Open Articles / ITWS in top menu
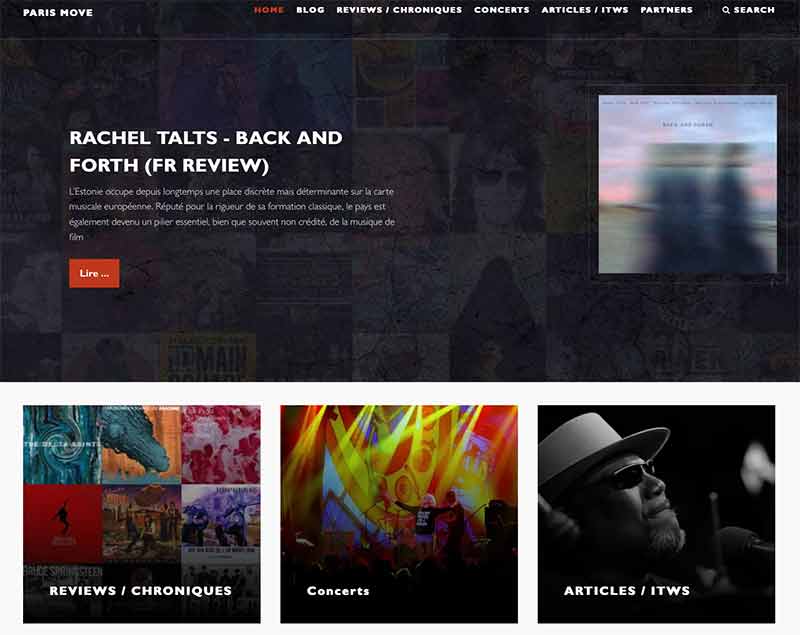The image size is (800, 635). click(x=585, y=10)
